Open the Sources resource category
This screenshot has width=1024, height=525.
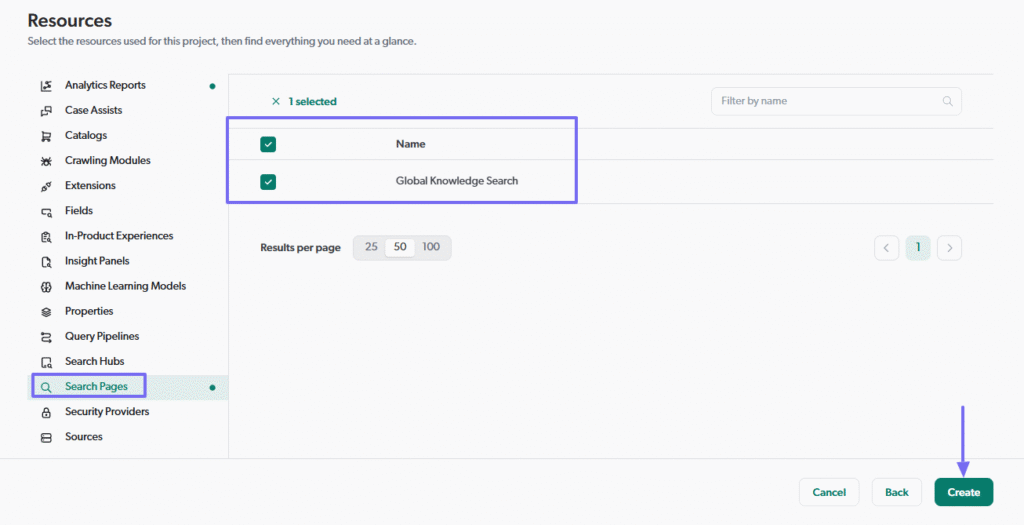tap(84, 437)
